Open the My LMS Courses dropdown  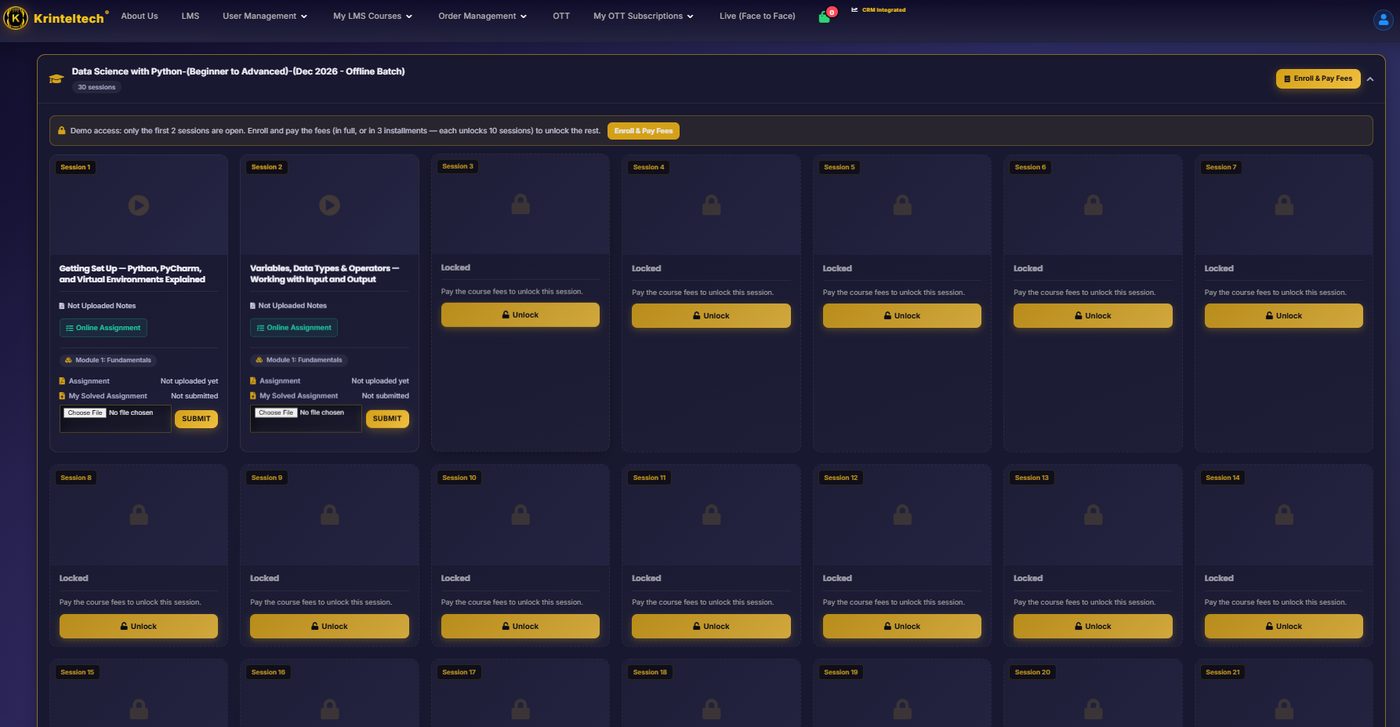373,16
